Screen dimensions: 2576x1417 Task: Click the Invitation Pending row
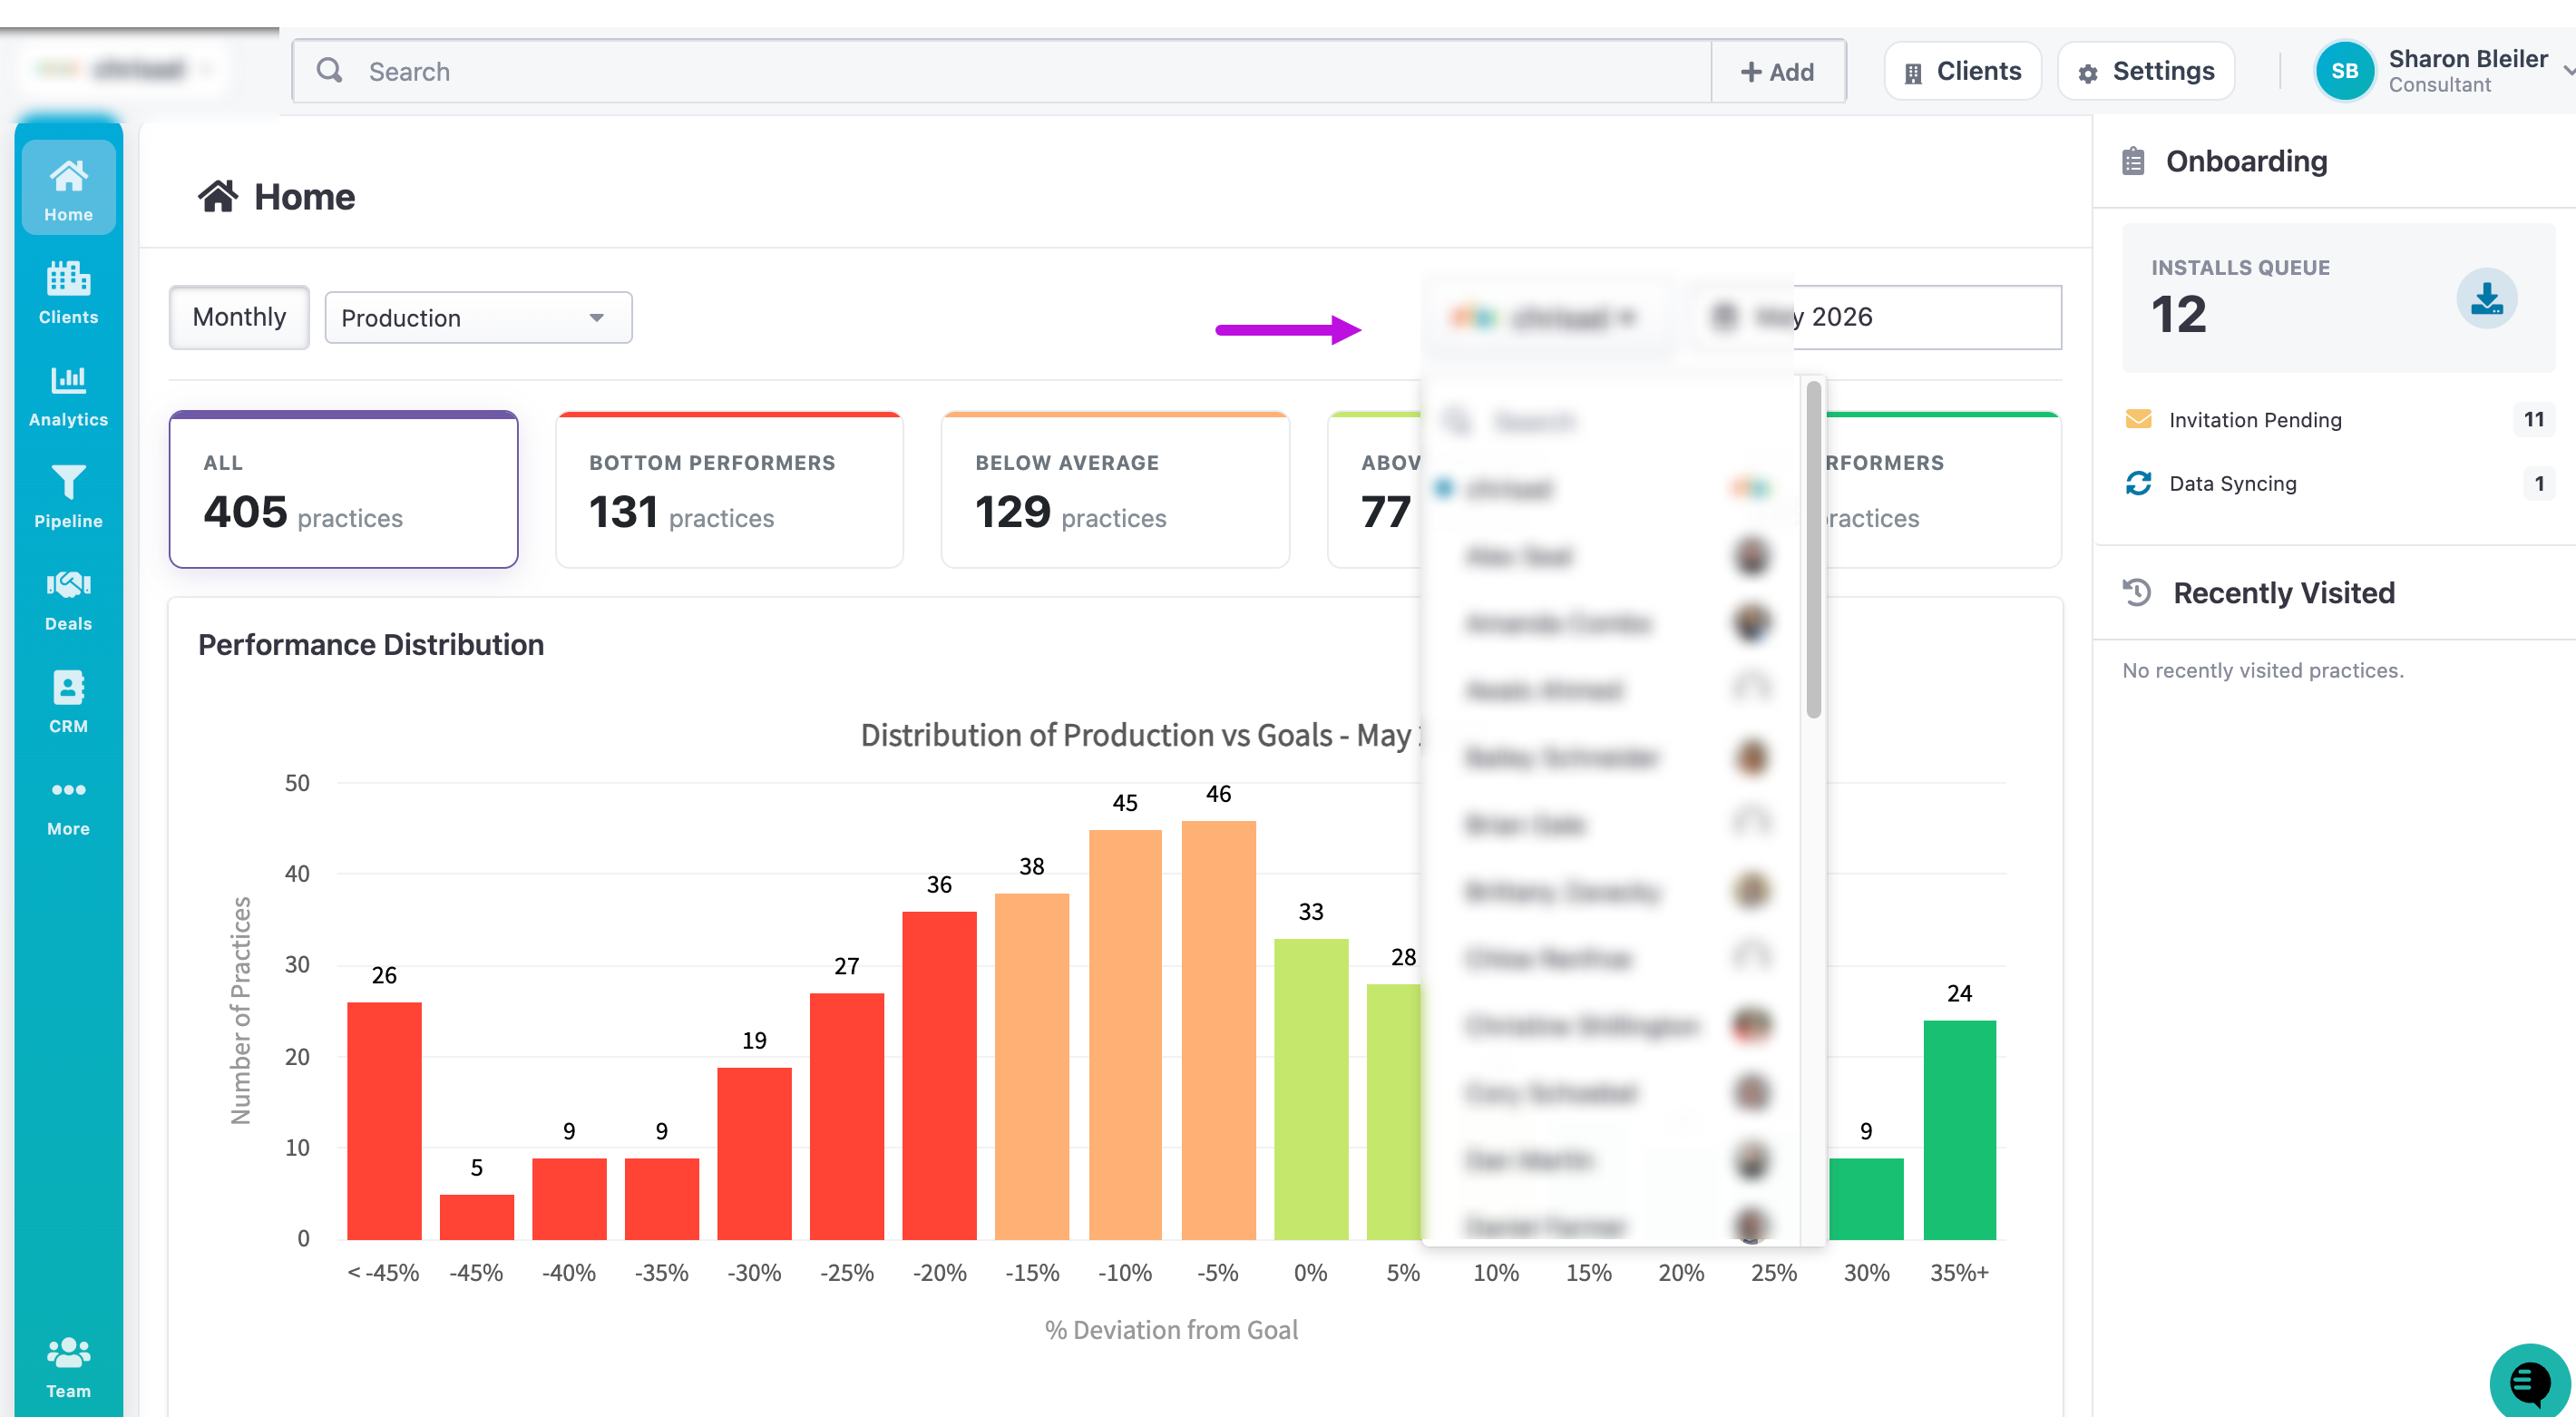click(x=2338, y=419)
